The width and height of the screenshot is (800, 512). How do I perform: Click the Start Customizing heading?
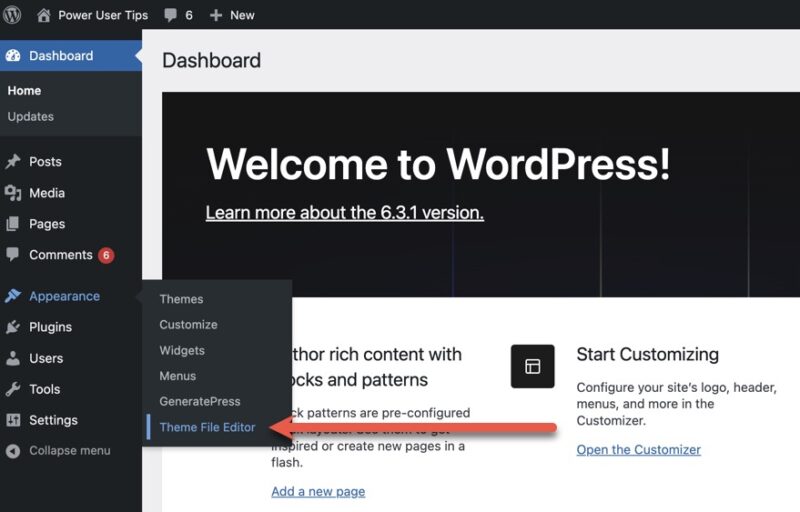647,354
